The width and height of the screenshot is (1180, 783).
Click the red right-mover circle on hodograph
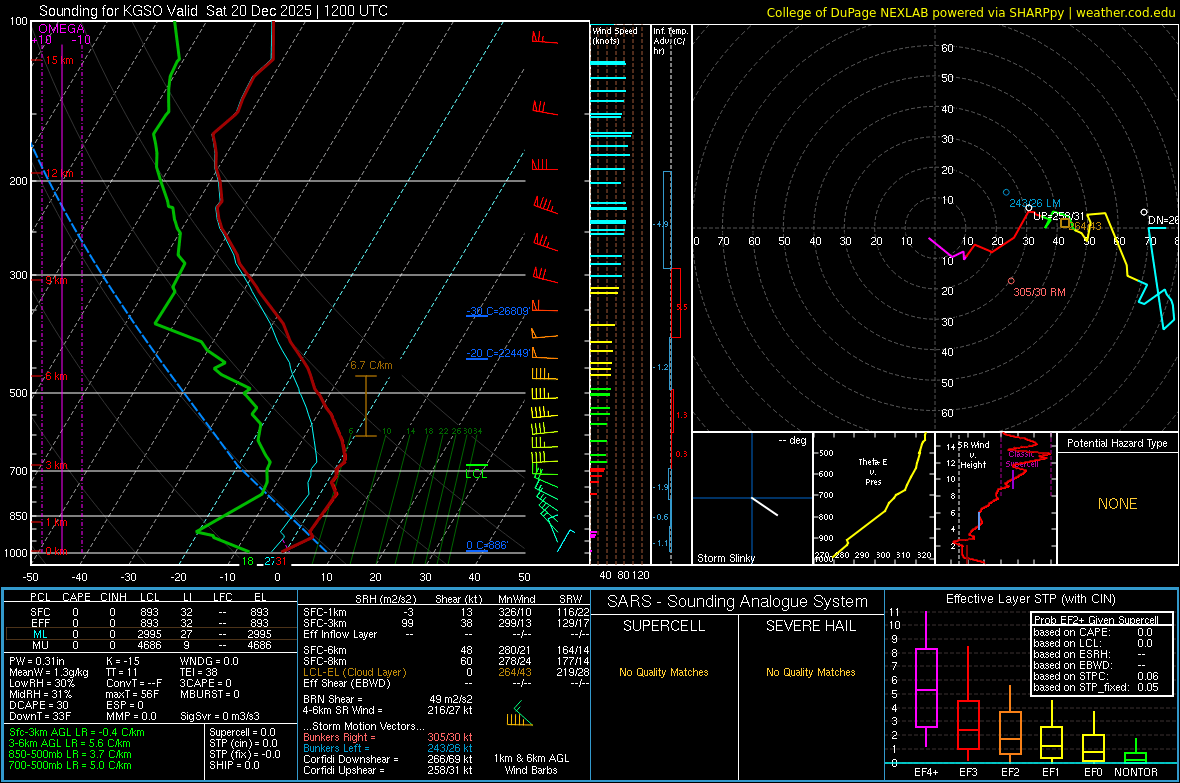pyautogui.click(x=1011, y=281)
